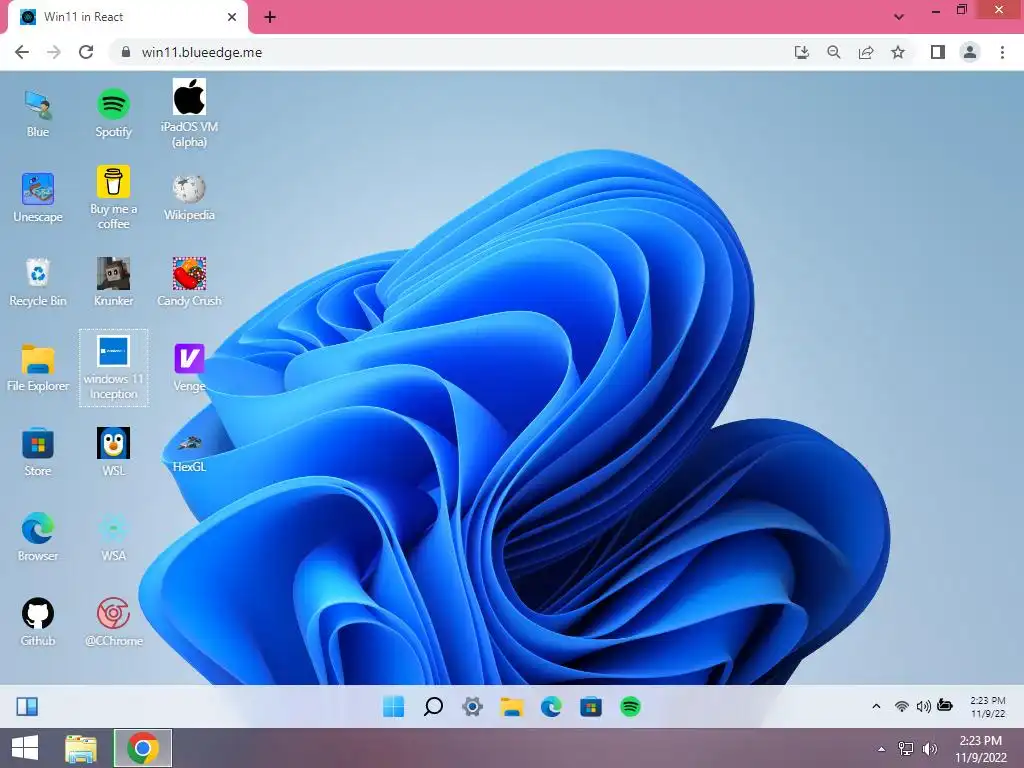Open the Github desktop icon

38,622
